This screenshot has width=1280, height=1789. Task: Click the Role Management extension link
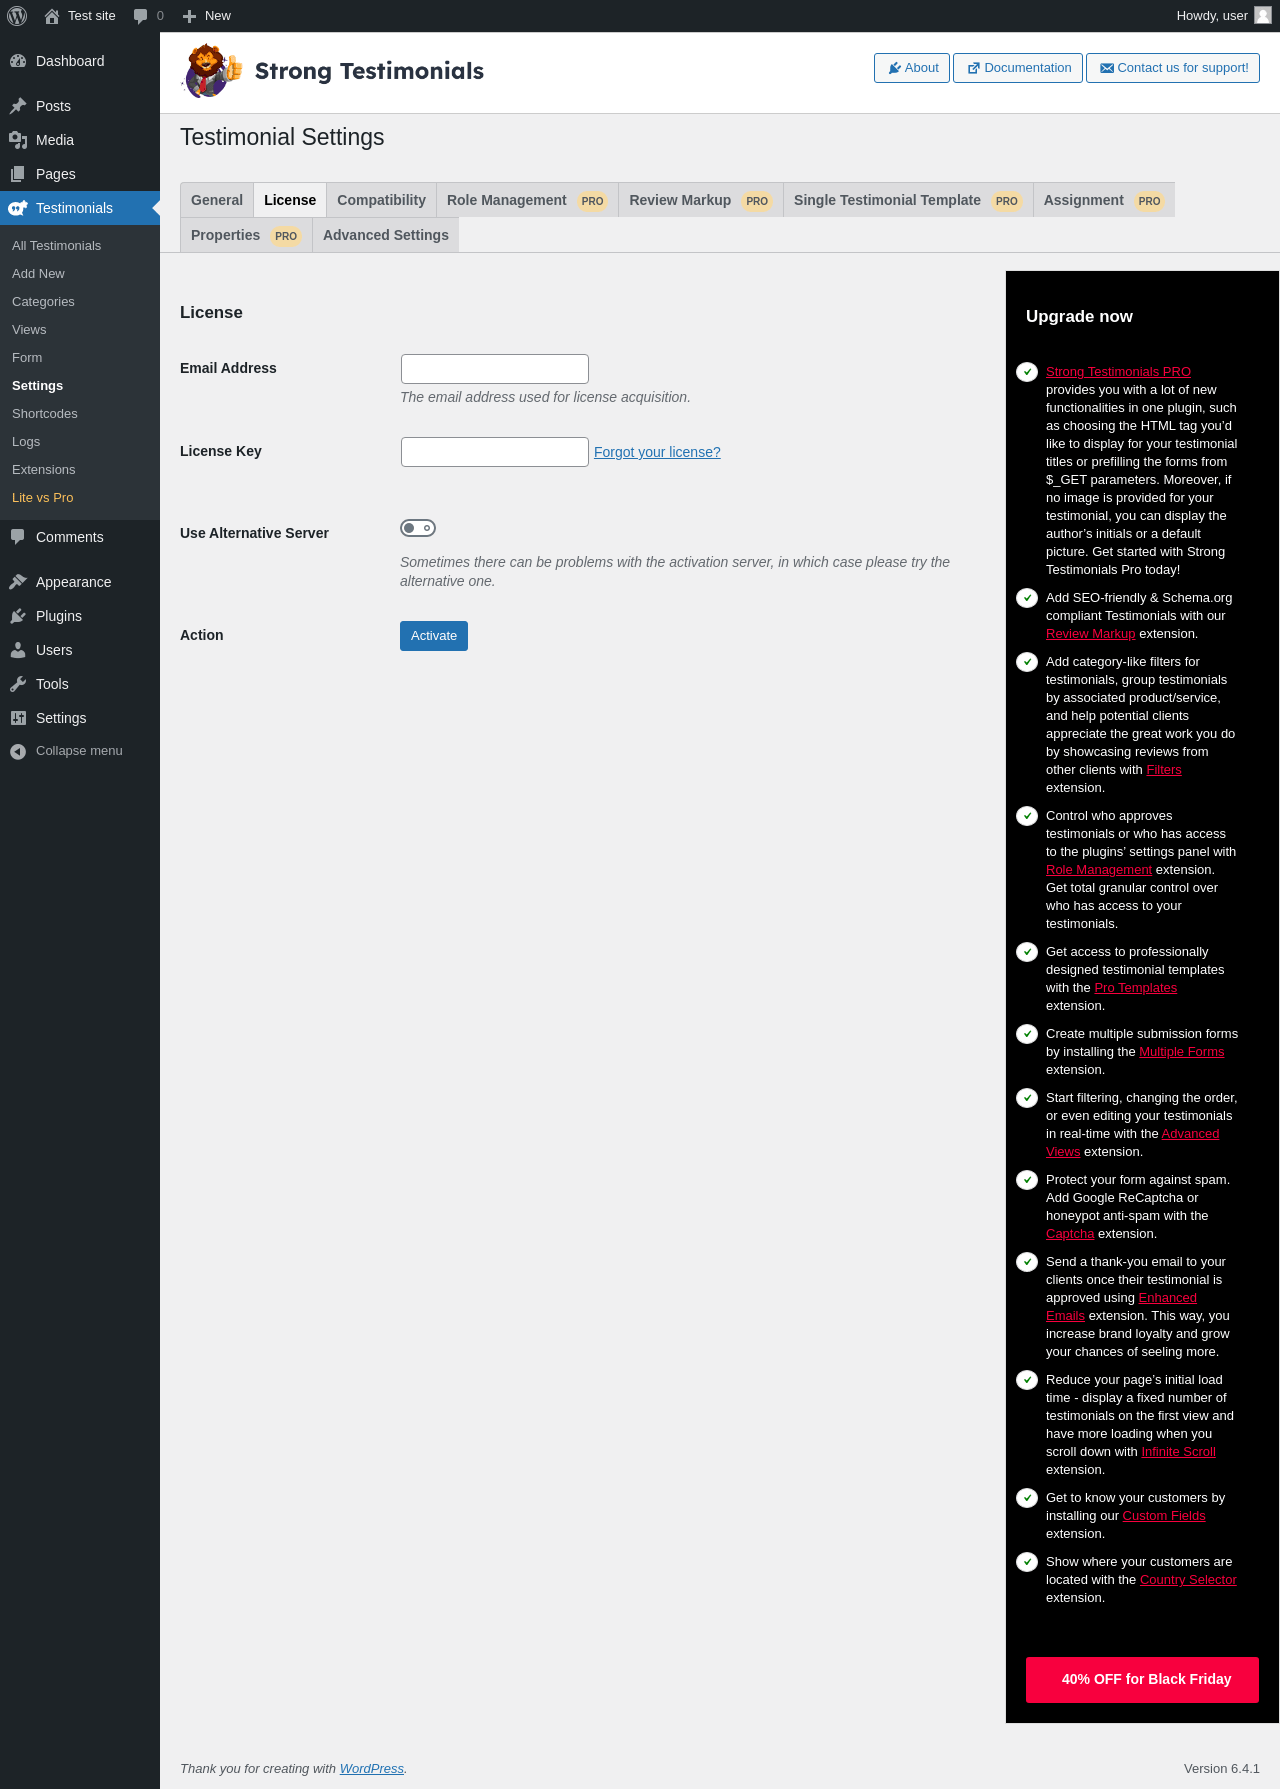(1099, 870)
